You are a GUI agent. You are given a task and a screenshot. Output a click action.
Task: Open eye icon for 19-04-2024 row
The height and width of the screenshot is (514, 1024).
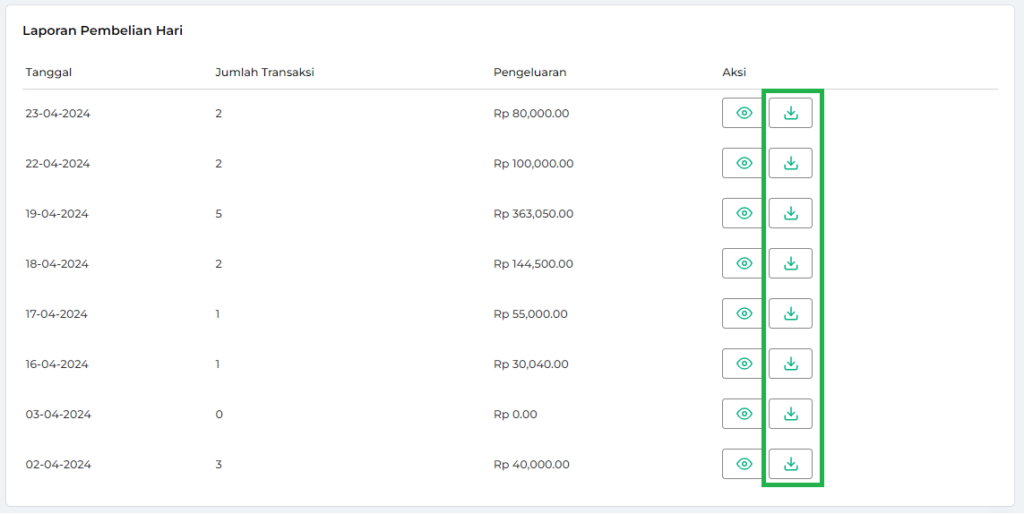coord(743,213)
